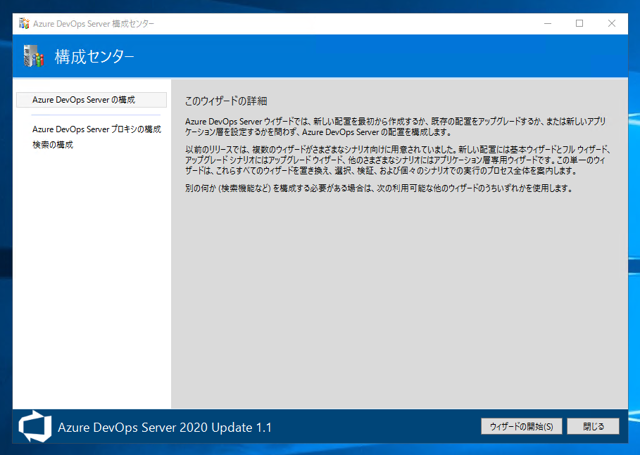Click the Azure DevOps Server 構成センター window title

93,24
